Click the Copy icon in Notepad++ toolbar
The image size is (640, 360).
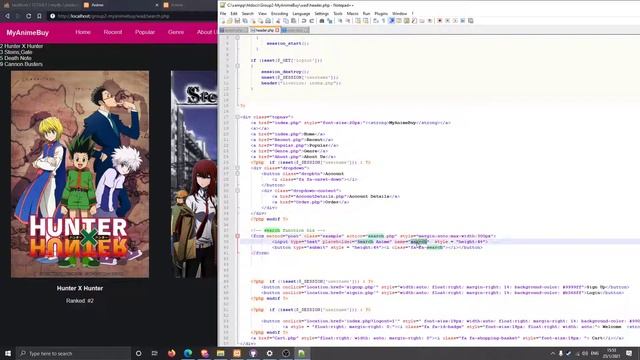point(286,21)
